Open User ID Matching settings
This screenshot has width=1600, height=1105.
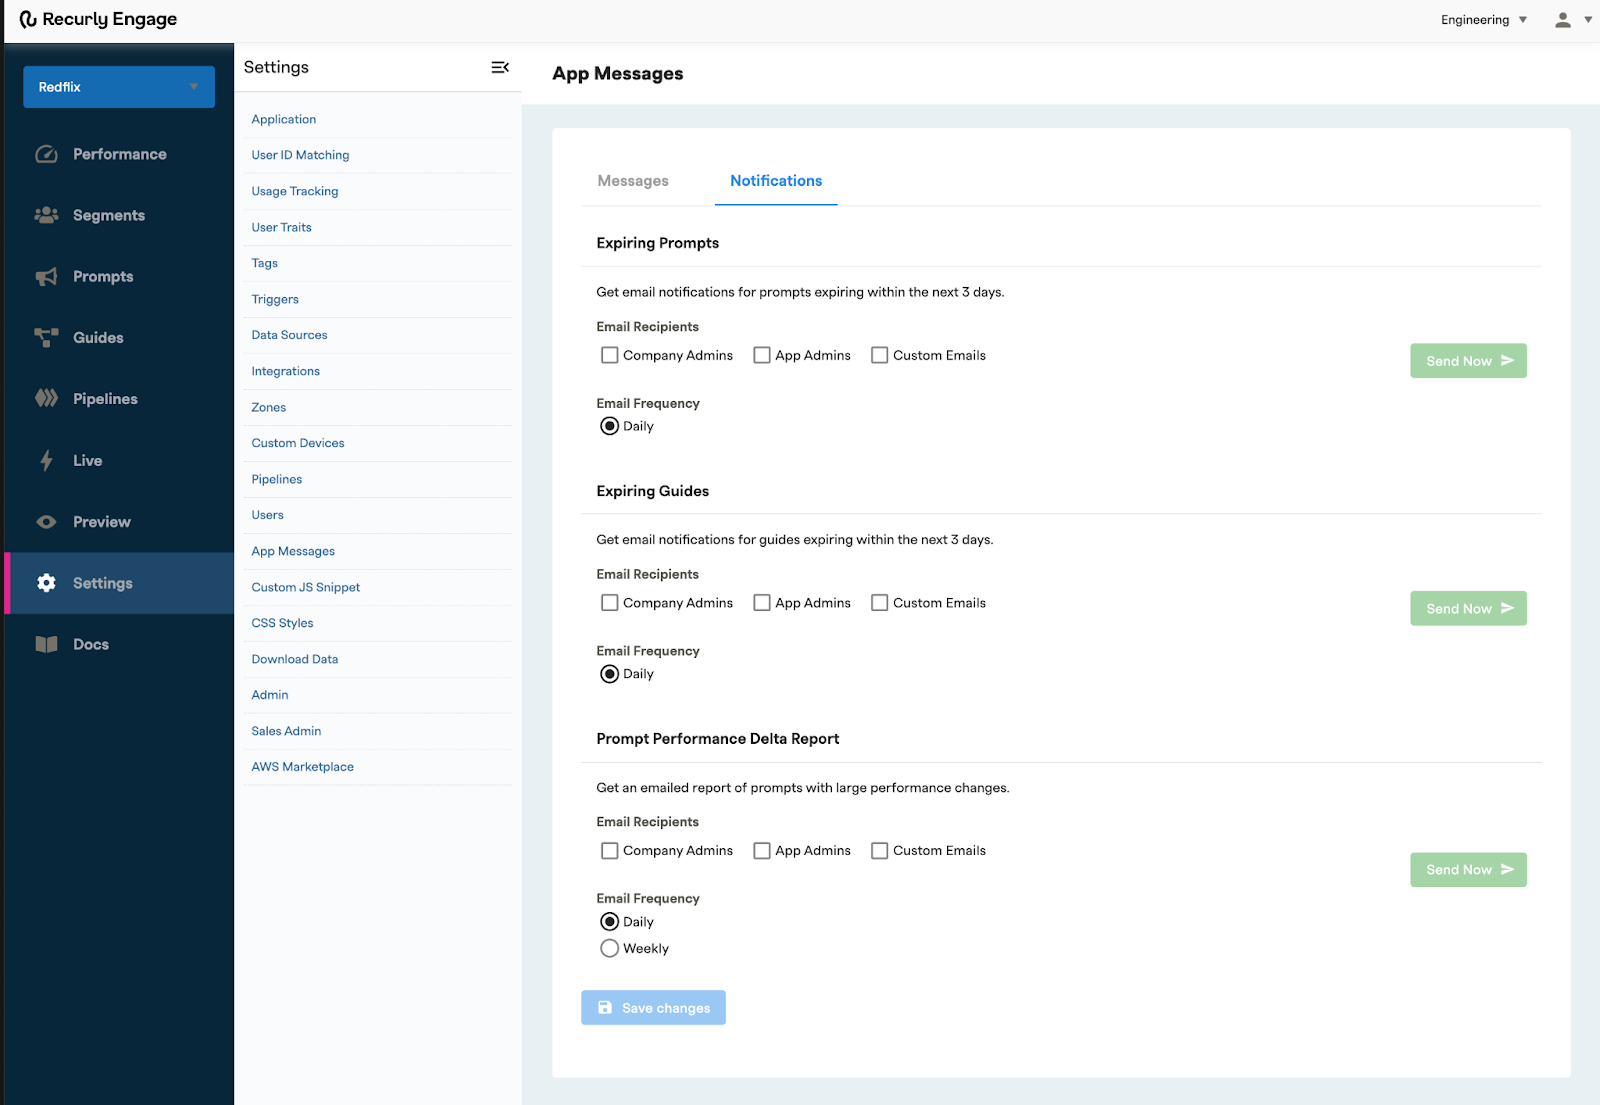pyautogui.click(x=300, y=155)
